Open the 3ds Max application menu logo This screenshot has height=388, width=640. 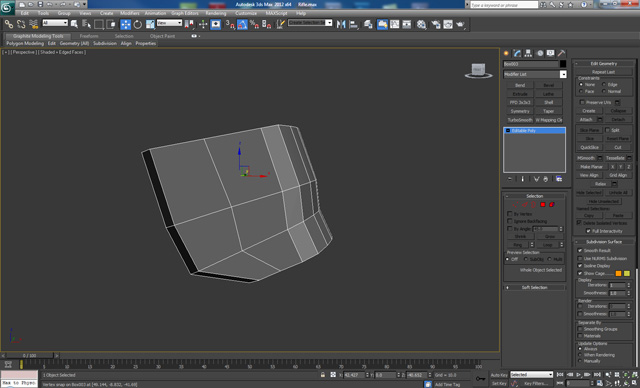click(7, 7)
